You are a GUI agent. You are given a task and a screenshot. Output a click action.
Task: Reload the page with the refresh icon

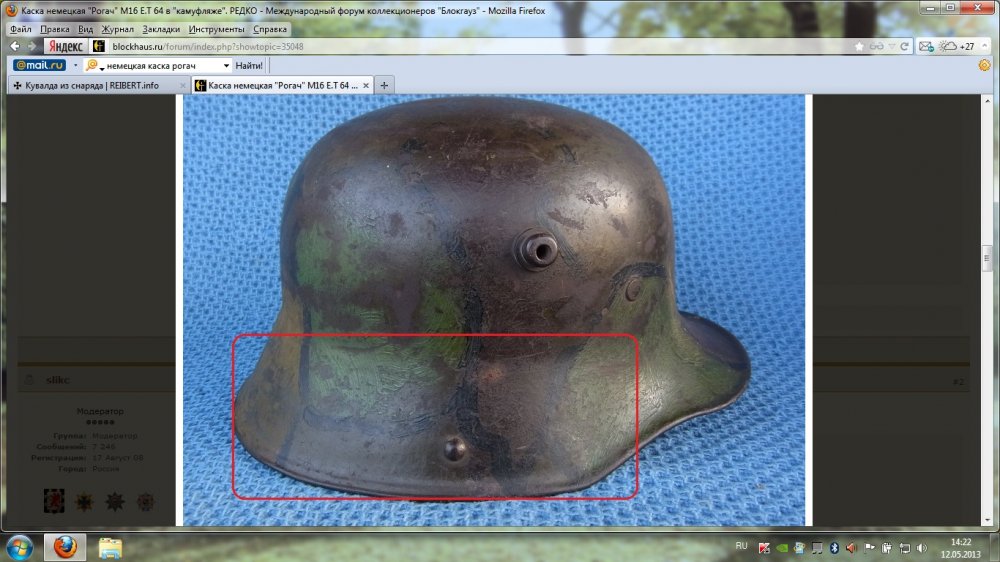tap(904, 46)
